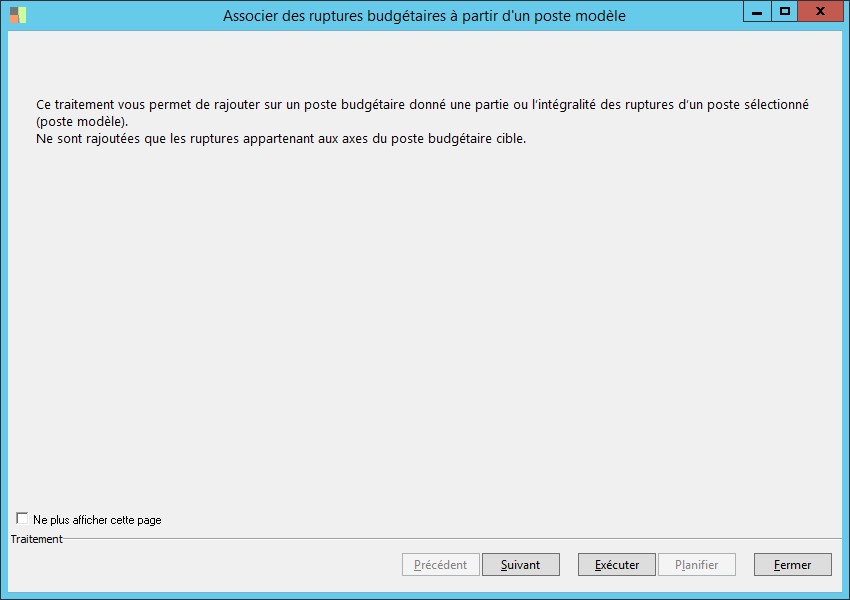The width and height of the screenshot is (850, 600).
Task: Click the disabled Planifier button
Action: tap(696, 565)
